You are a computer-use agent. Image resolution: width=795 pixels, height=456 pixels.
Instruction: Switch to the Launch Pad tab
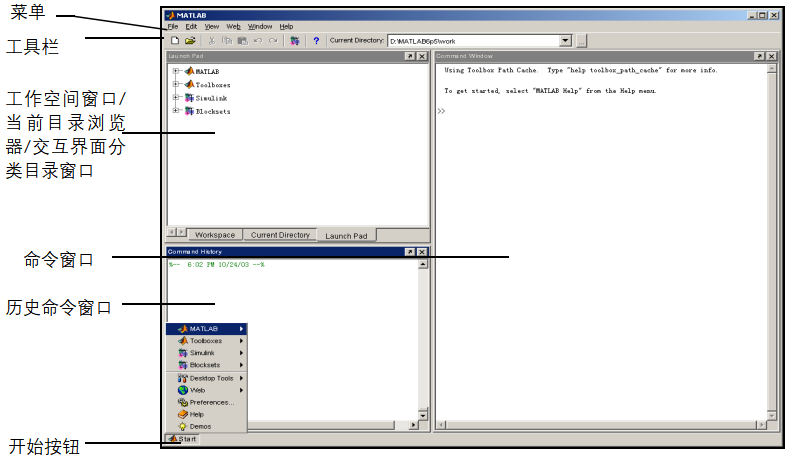click(x=346, y=235)
